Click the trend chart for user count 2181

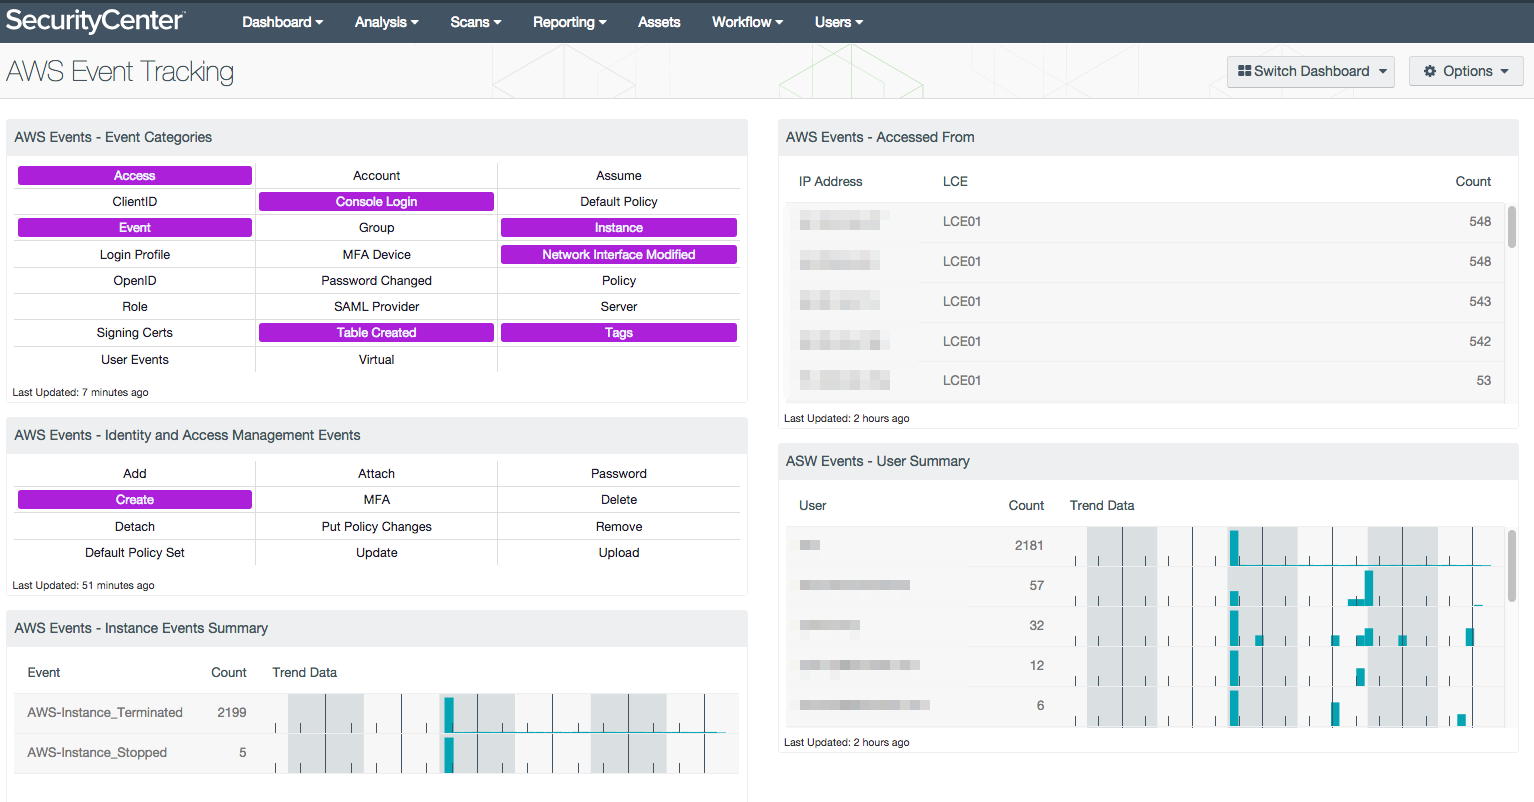click(x=1282, y=546)
